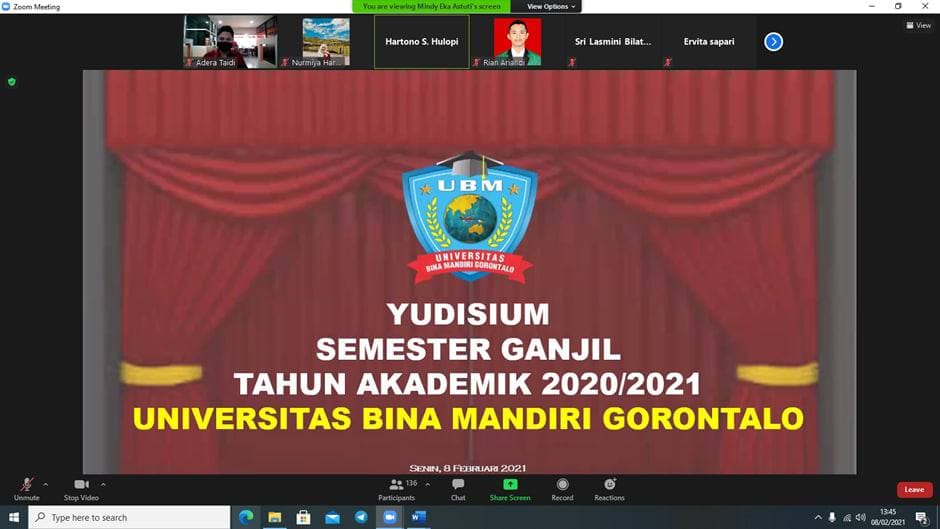This screenshot has height=529, width=940.
Task: Click the Windows search box
Action: click(x=128, y=517)
